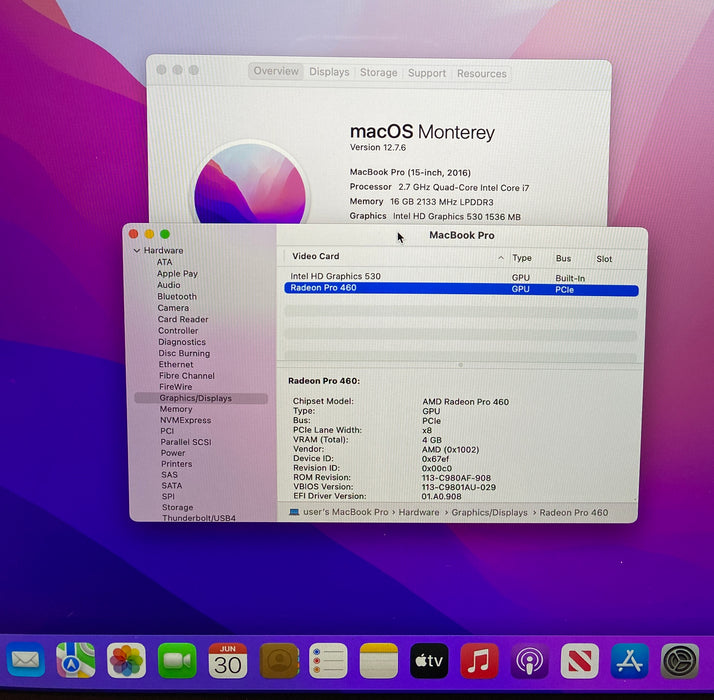The height and width of the screenshot is (700, 714).
Task: Select Audio in the Hardware list
Action: pos(168,285)
